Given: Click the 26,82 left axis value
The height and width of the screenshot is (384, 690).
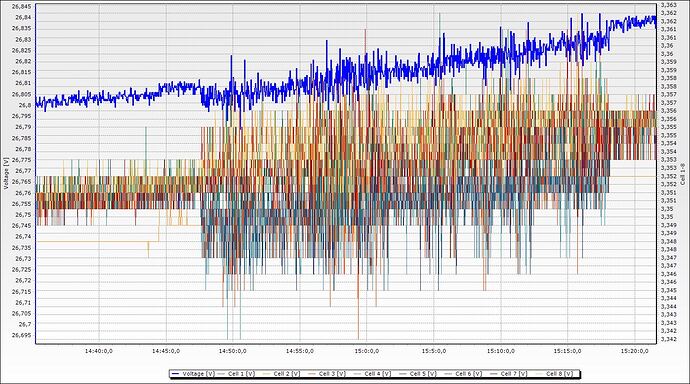Looking at the screenshot, I should (24, 61).
